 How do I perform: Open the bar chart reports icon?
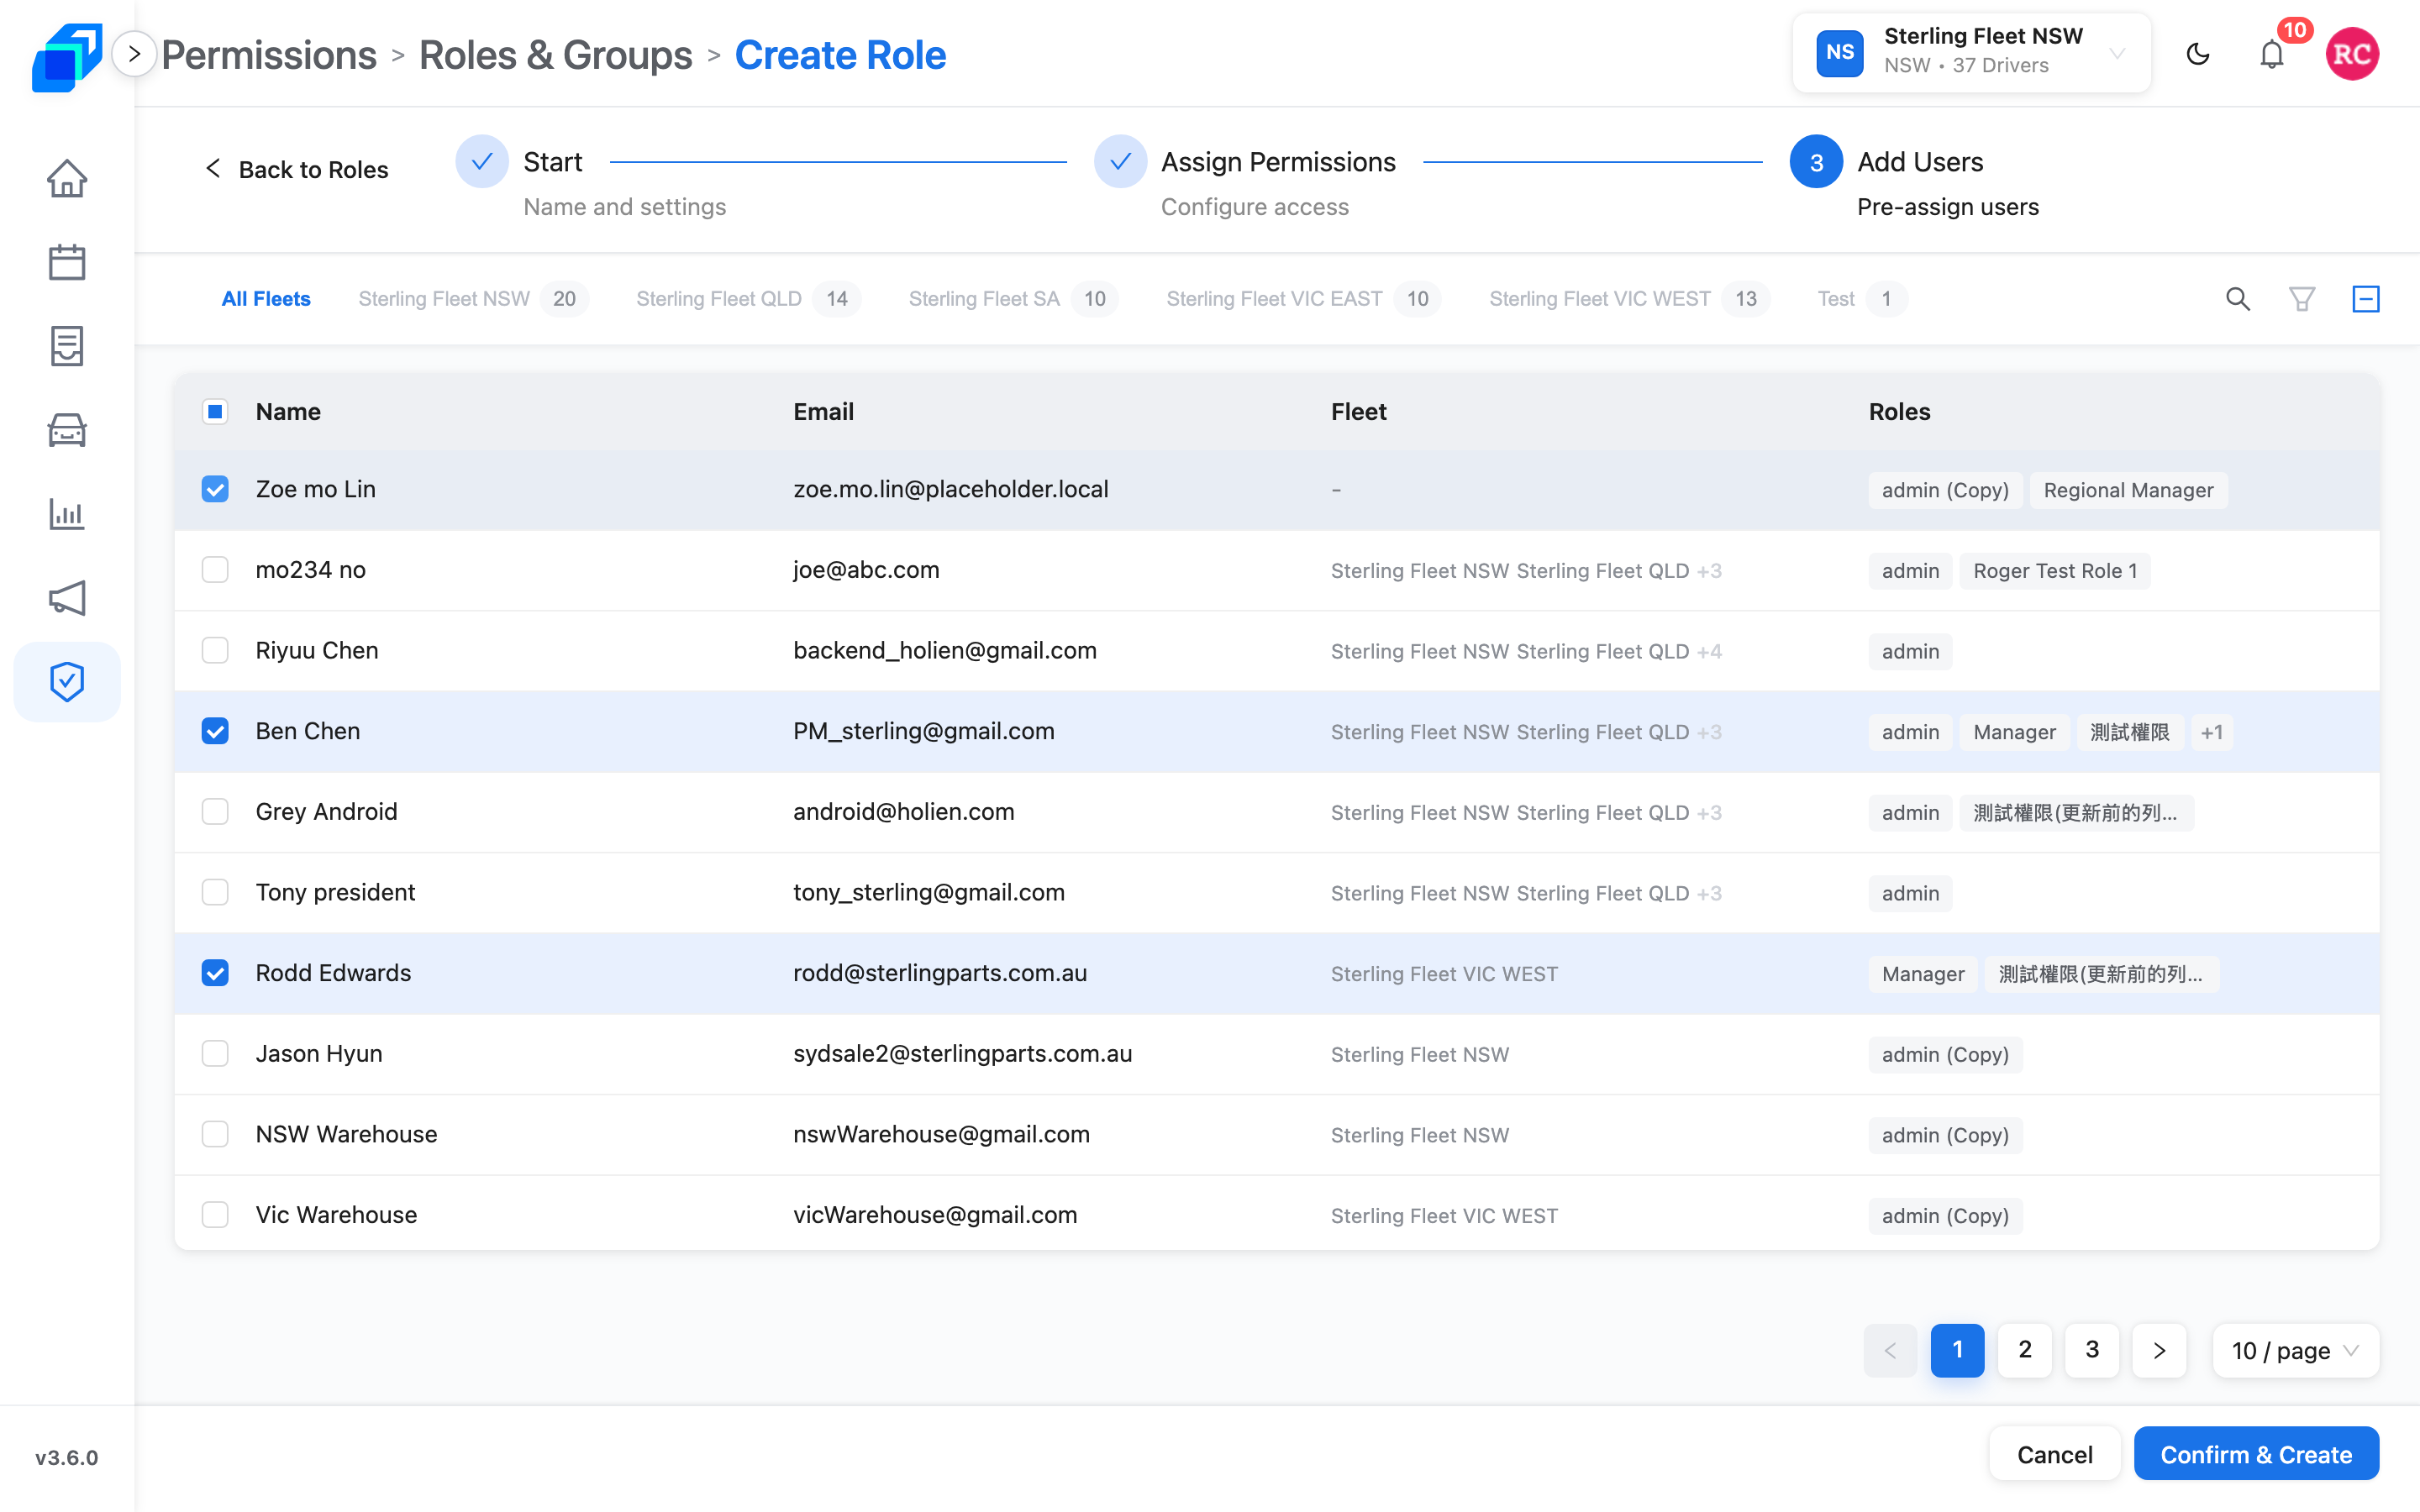click(67, 514)
